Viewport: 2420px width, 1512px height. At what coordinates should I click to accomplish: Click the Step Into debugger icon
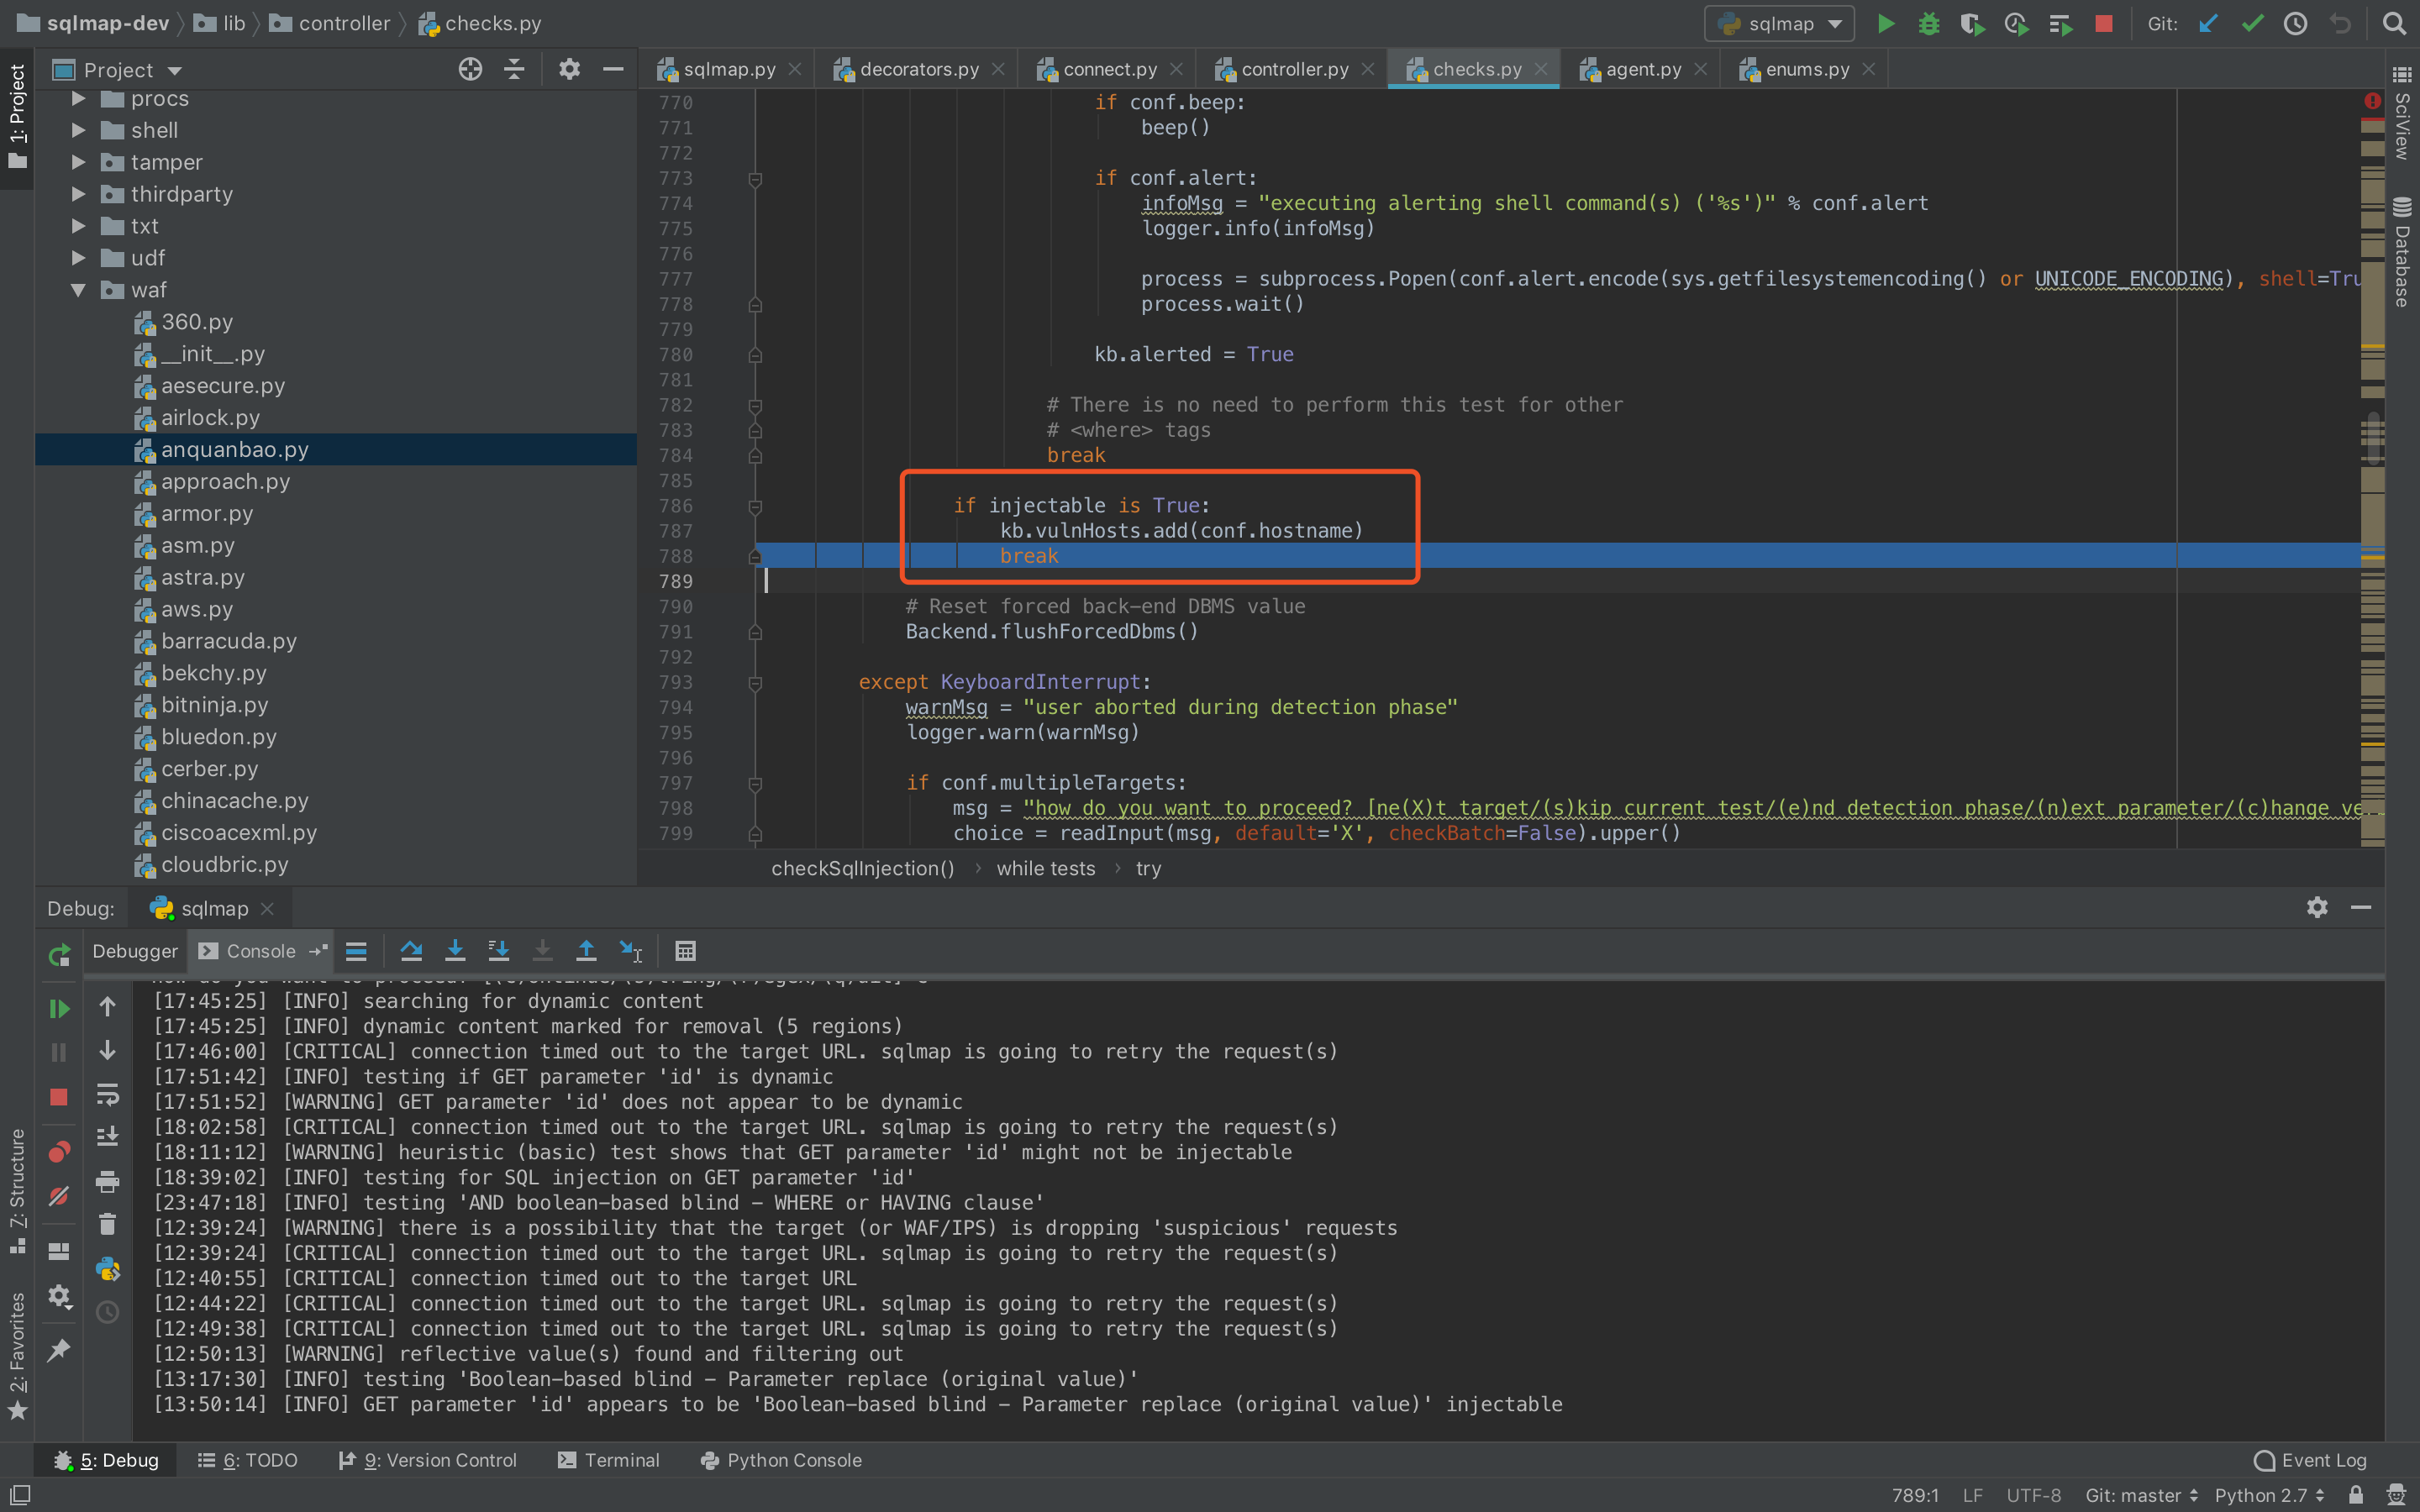455,950
